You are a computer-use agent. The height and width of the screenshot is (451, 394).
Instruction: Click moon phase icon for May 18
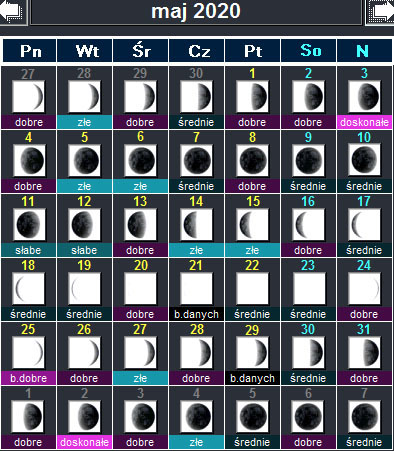pos(29,288)
